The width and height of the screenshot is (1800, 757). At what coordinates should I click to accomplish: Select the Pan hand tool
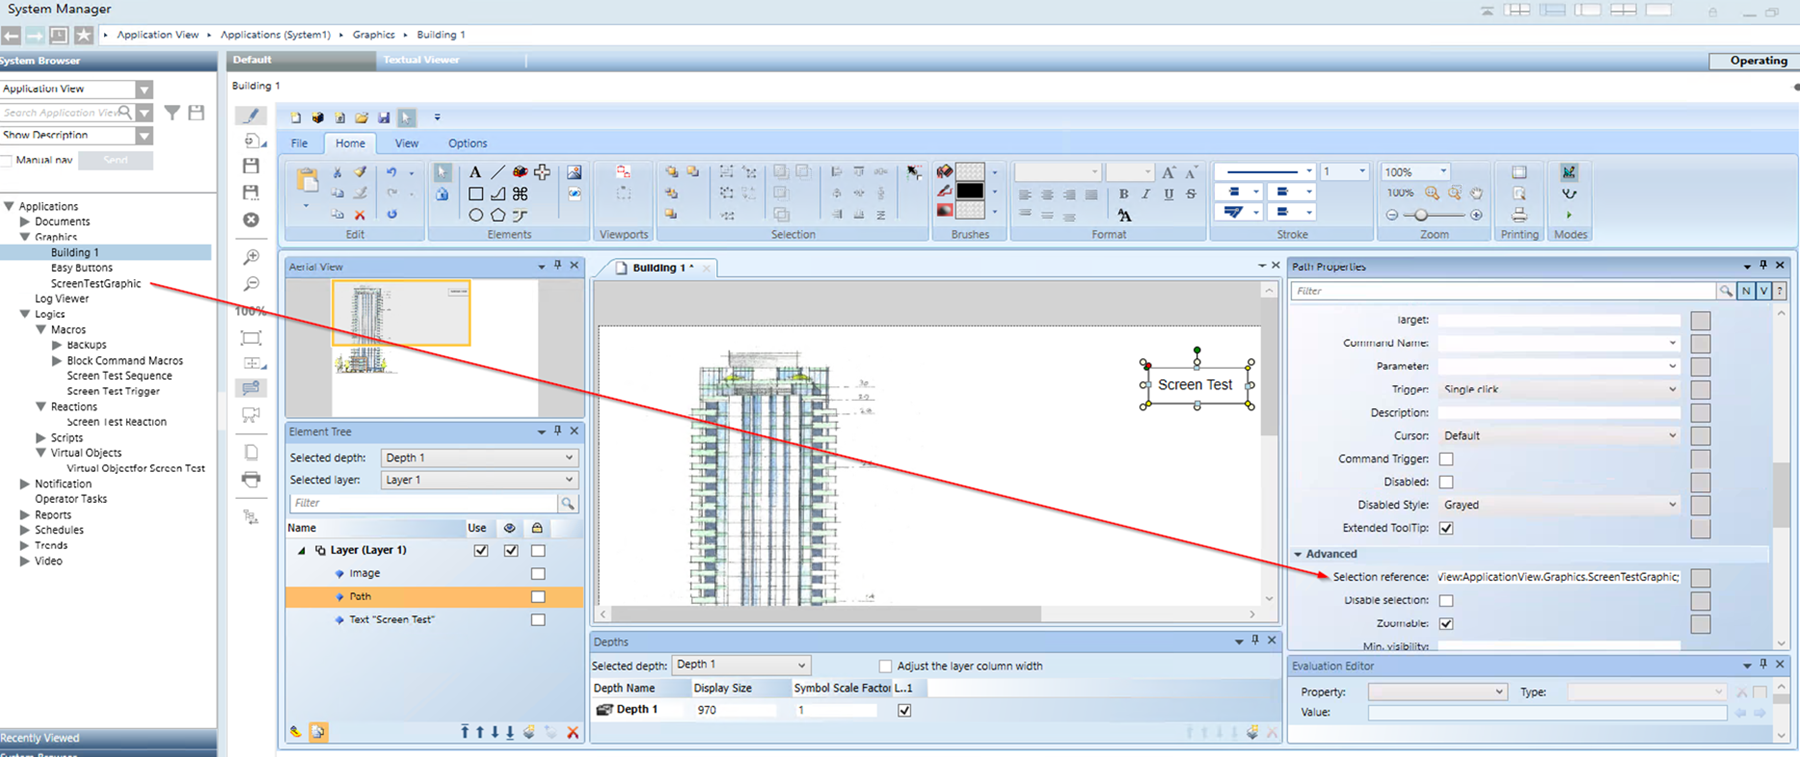[x=1476, y=193]
